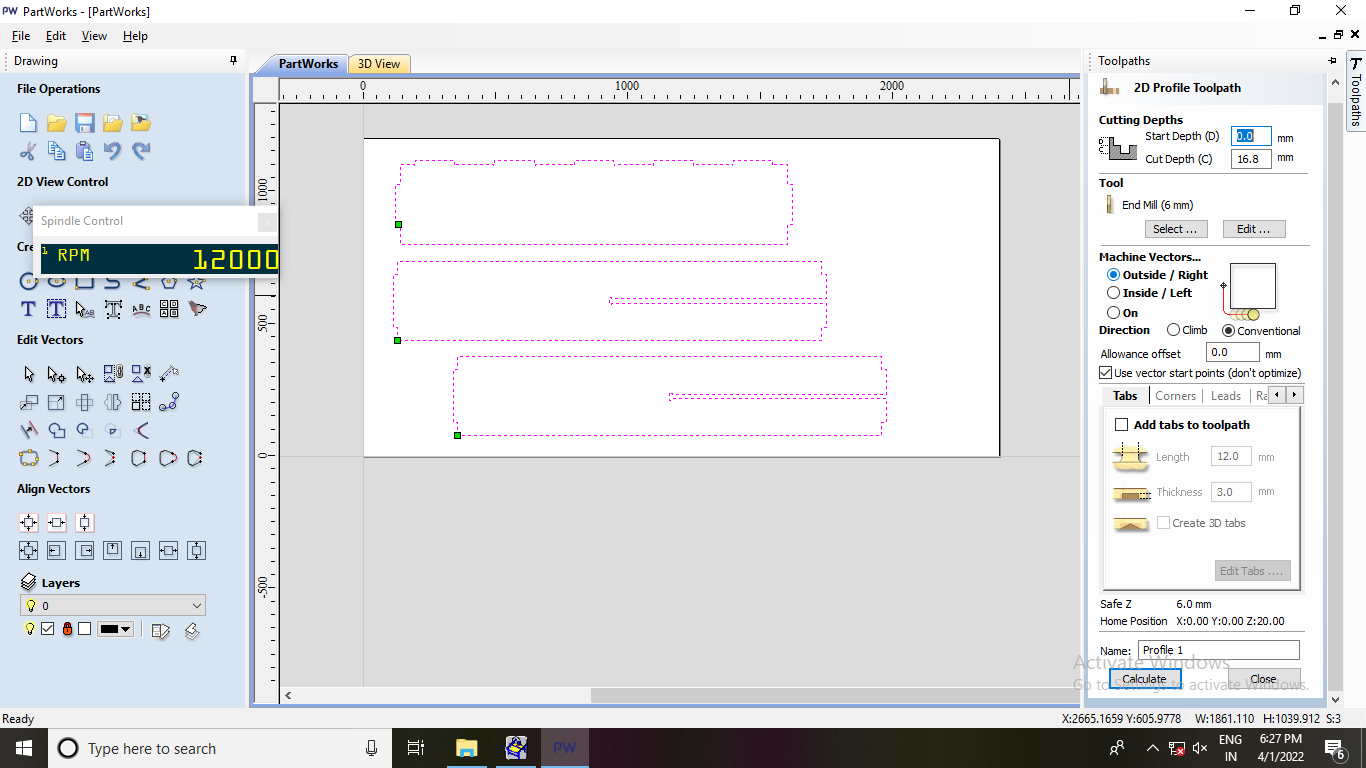The height and width of the screenshot is (768, 1366).
Task: Click the Cut Depth input field
Action: [1251, 159]
